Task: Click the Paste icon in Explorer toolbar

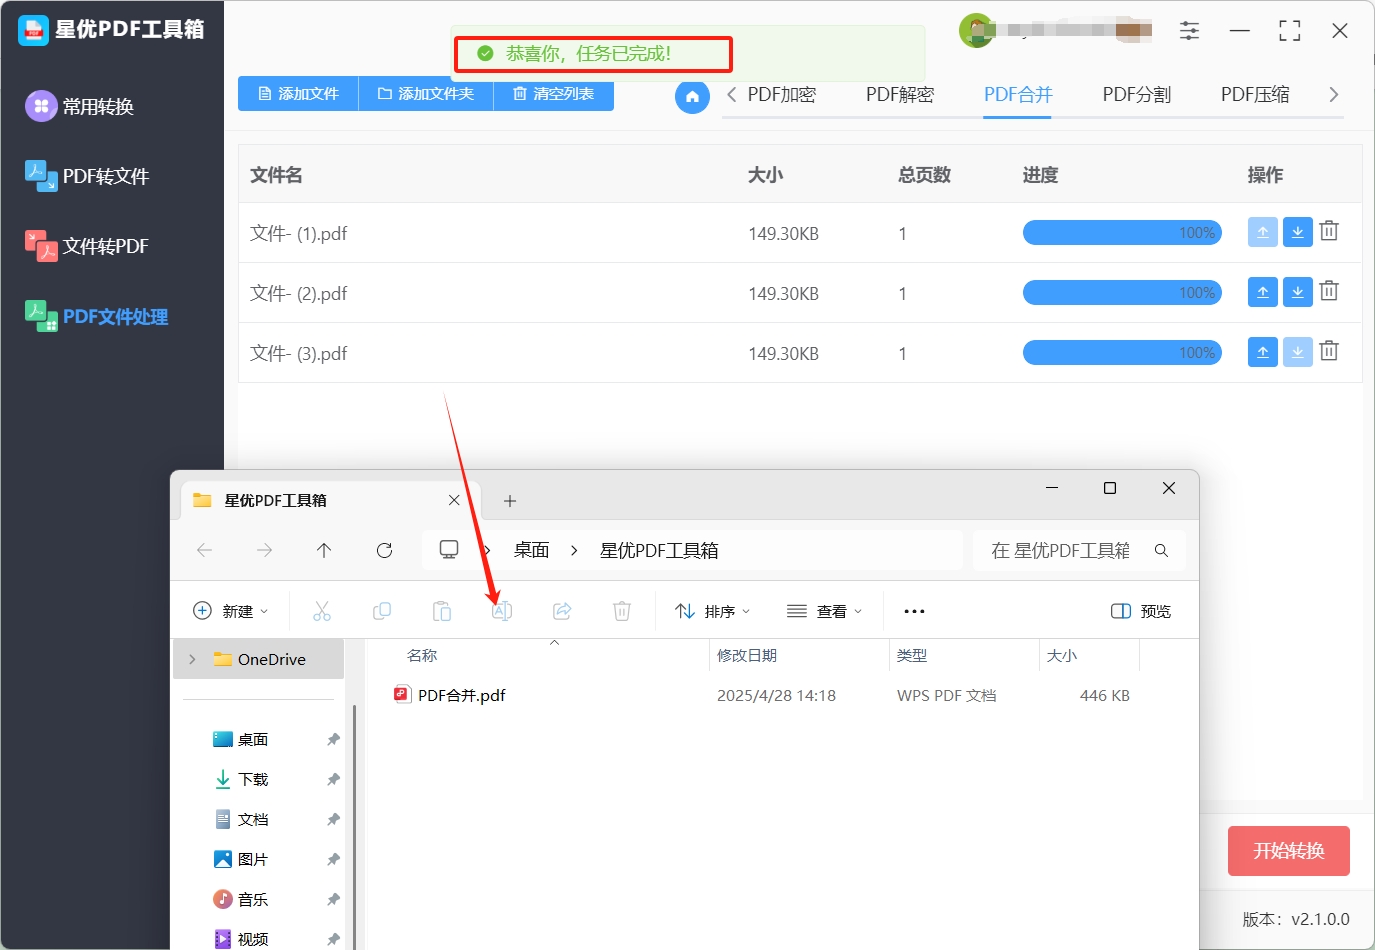Action: [442, 611]
